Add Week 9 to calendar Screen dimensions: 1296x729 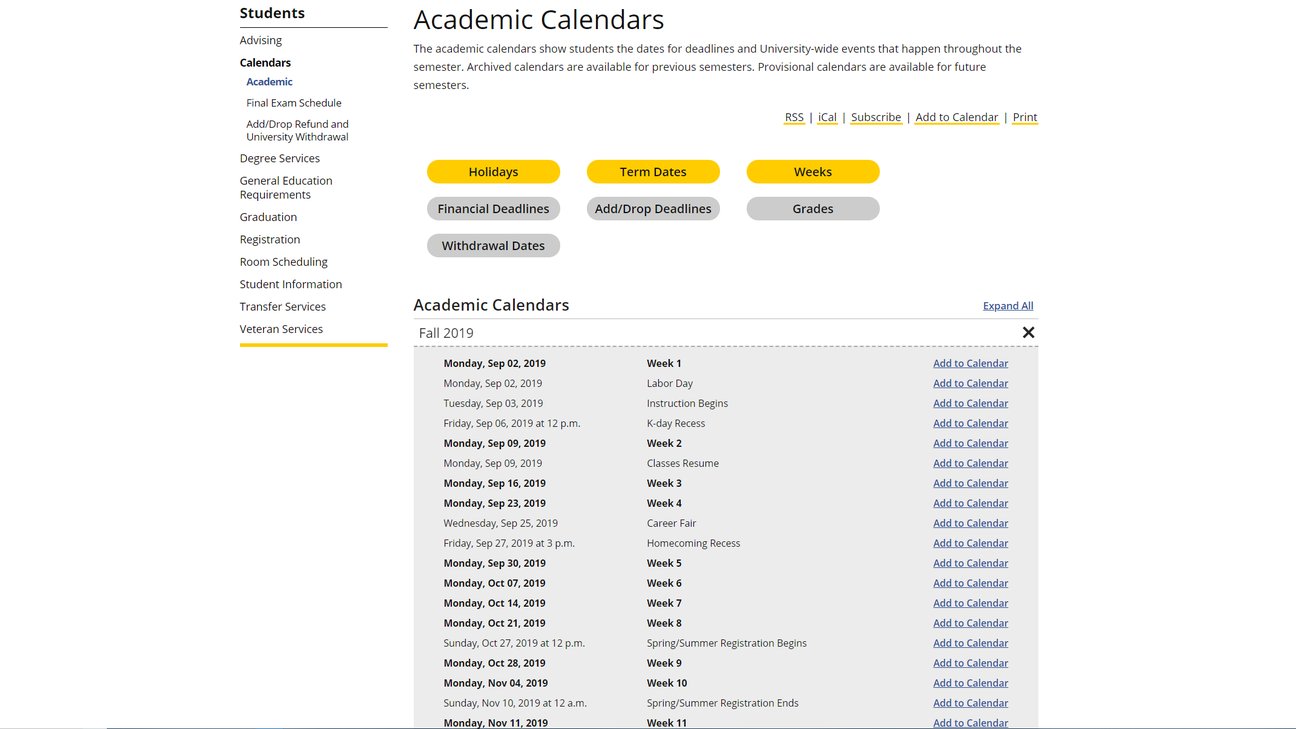pos(971,663)
